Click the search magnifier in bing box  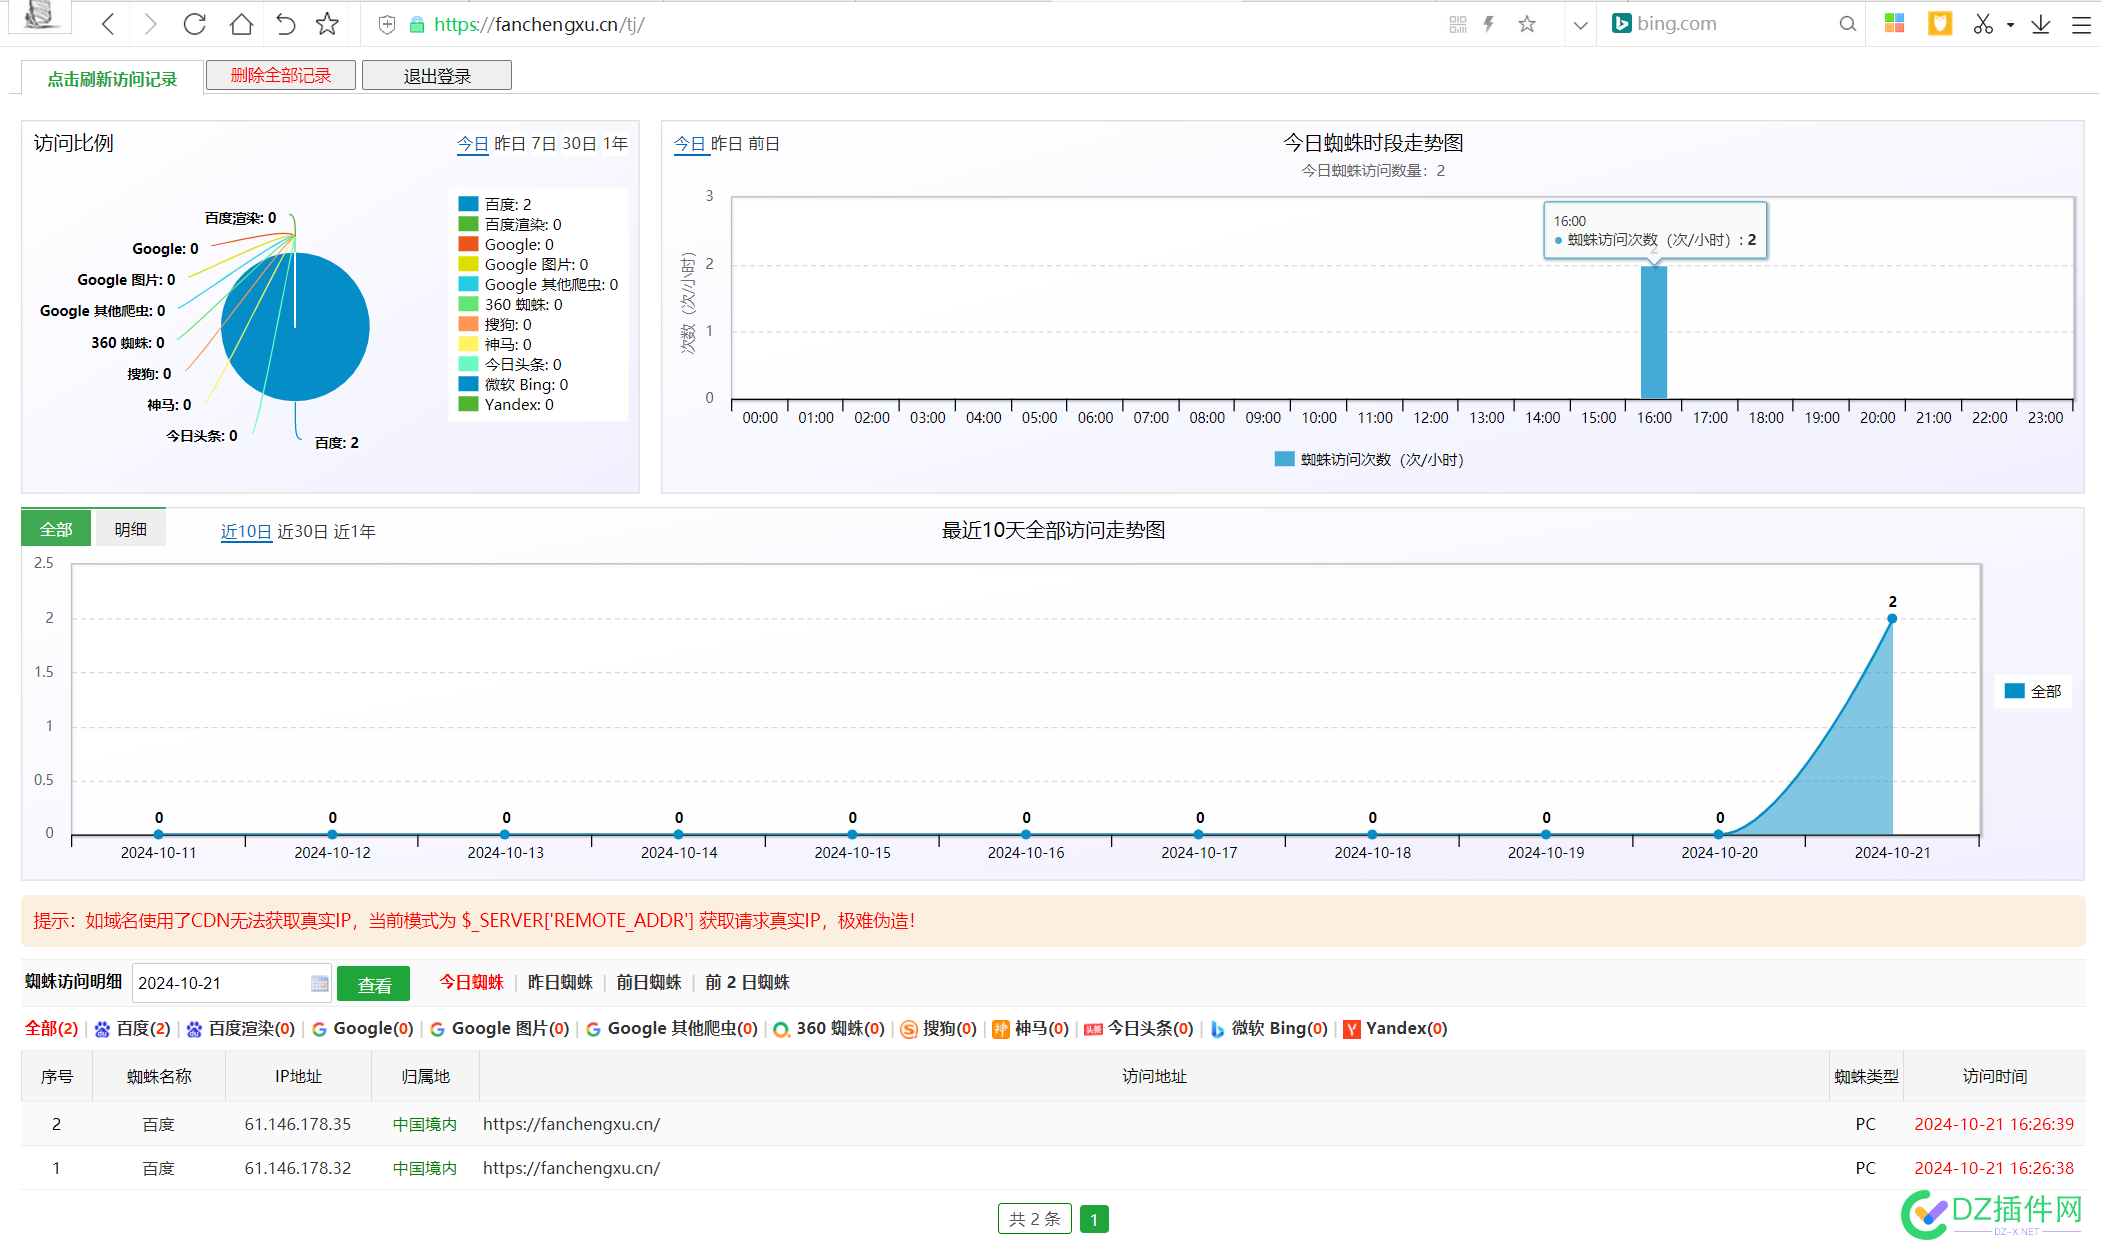[x=1847, y=24]
